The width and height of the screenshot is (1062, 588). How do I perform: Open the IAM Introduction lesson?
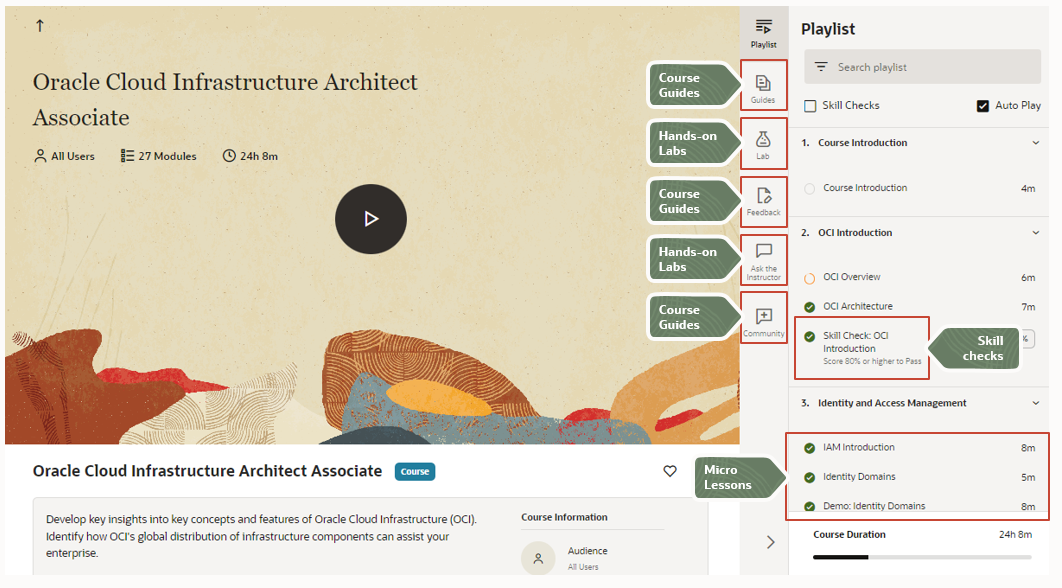[x=919, y=448]
